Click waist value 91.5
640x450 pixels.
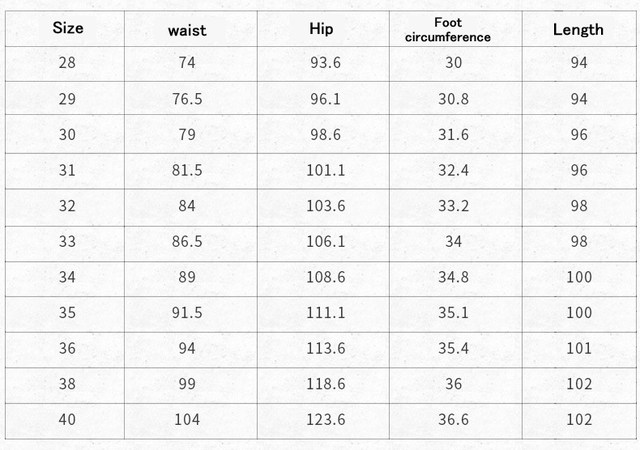187,312
